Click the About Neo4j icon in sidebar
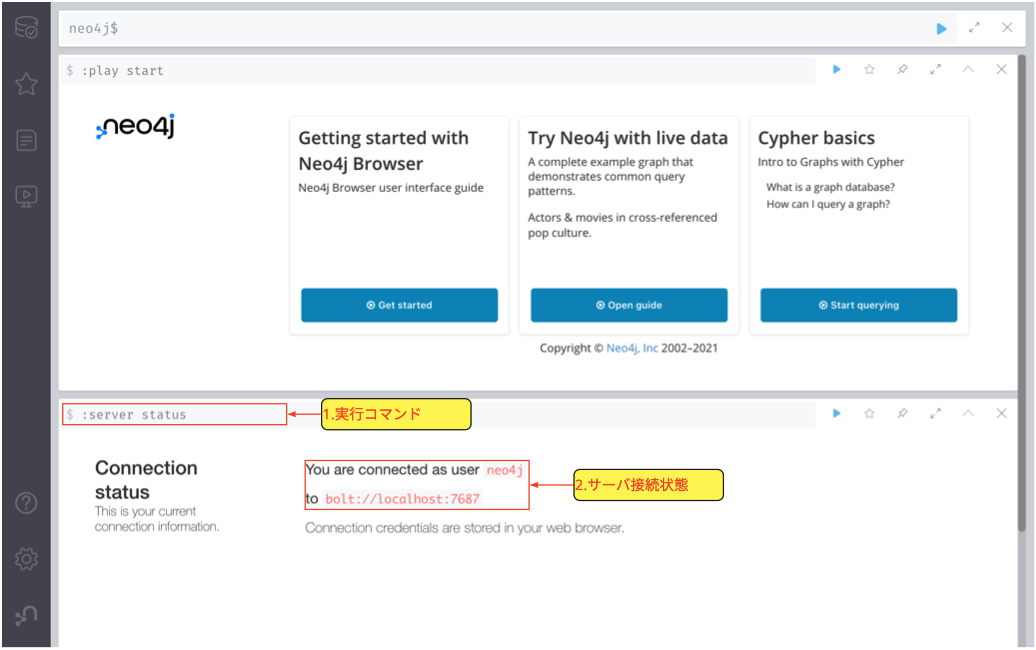The image size is (1036, 650). 26,616
